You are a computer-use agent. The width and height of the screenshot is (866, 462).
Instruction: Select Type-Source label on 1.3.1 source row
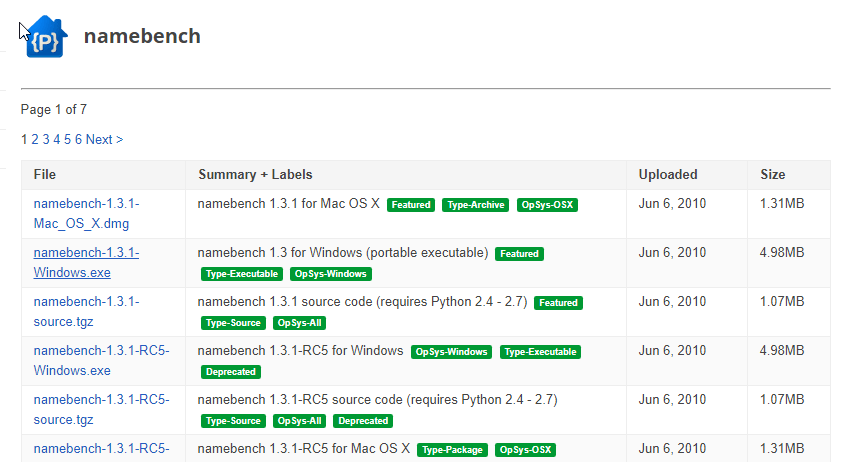pyautogui.click(x=233, y=323)
